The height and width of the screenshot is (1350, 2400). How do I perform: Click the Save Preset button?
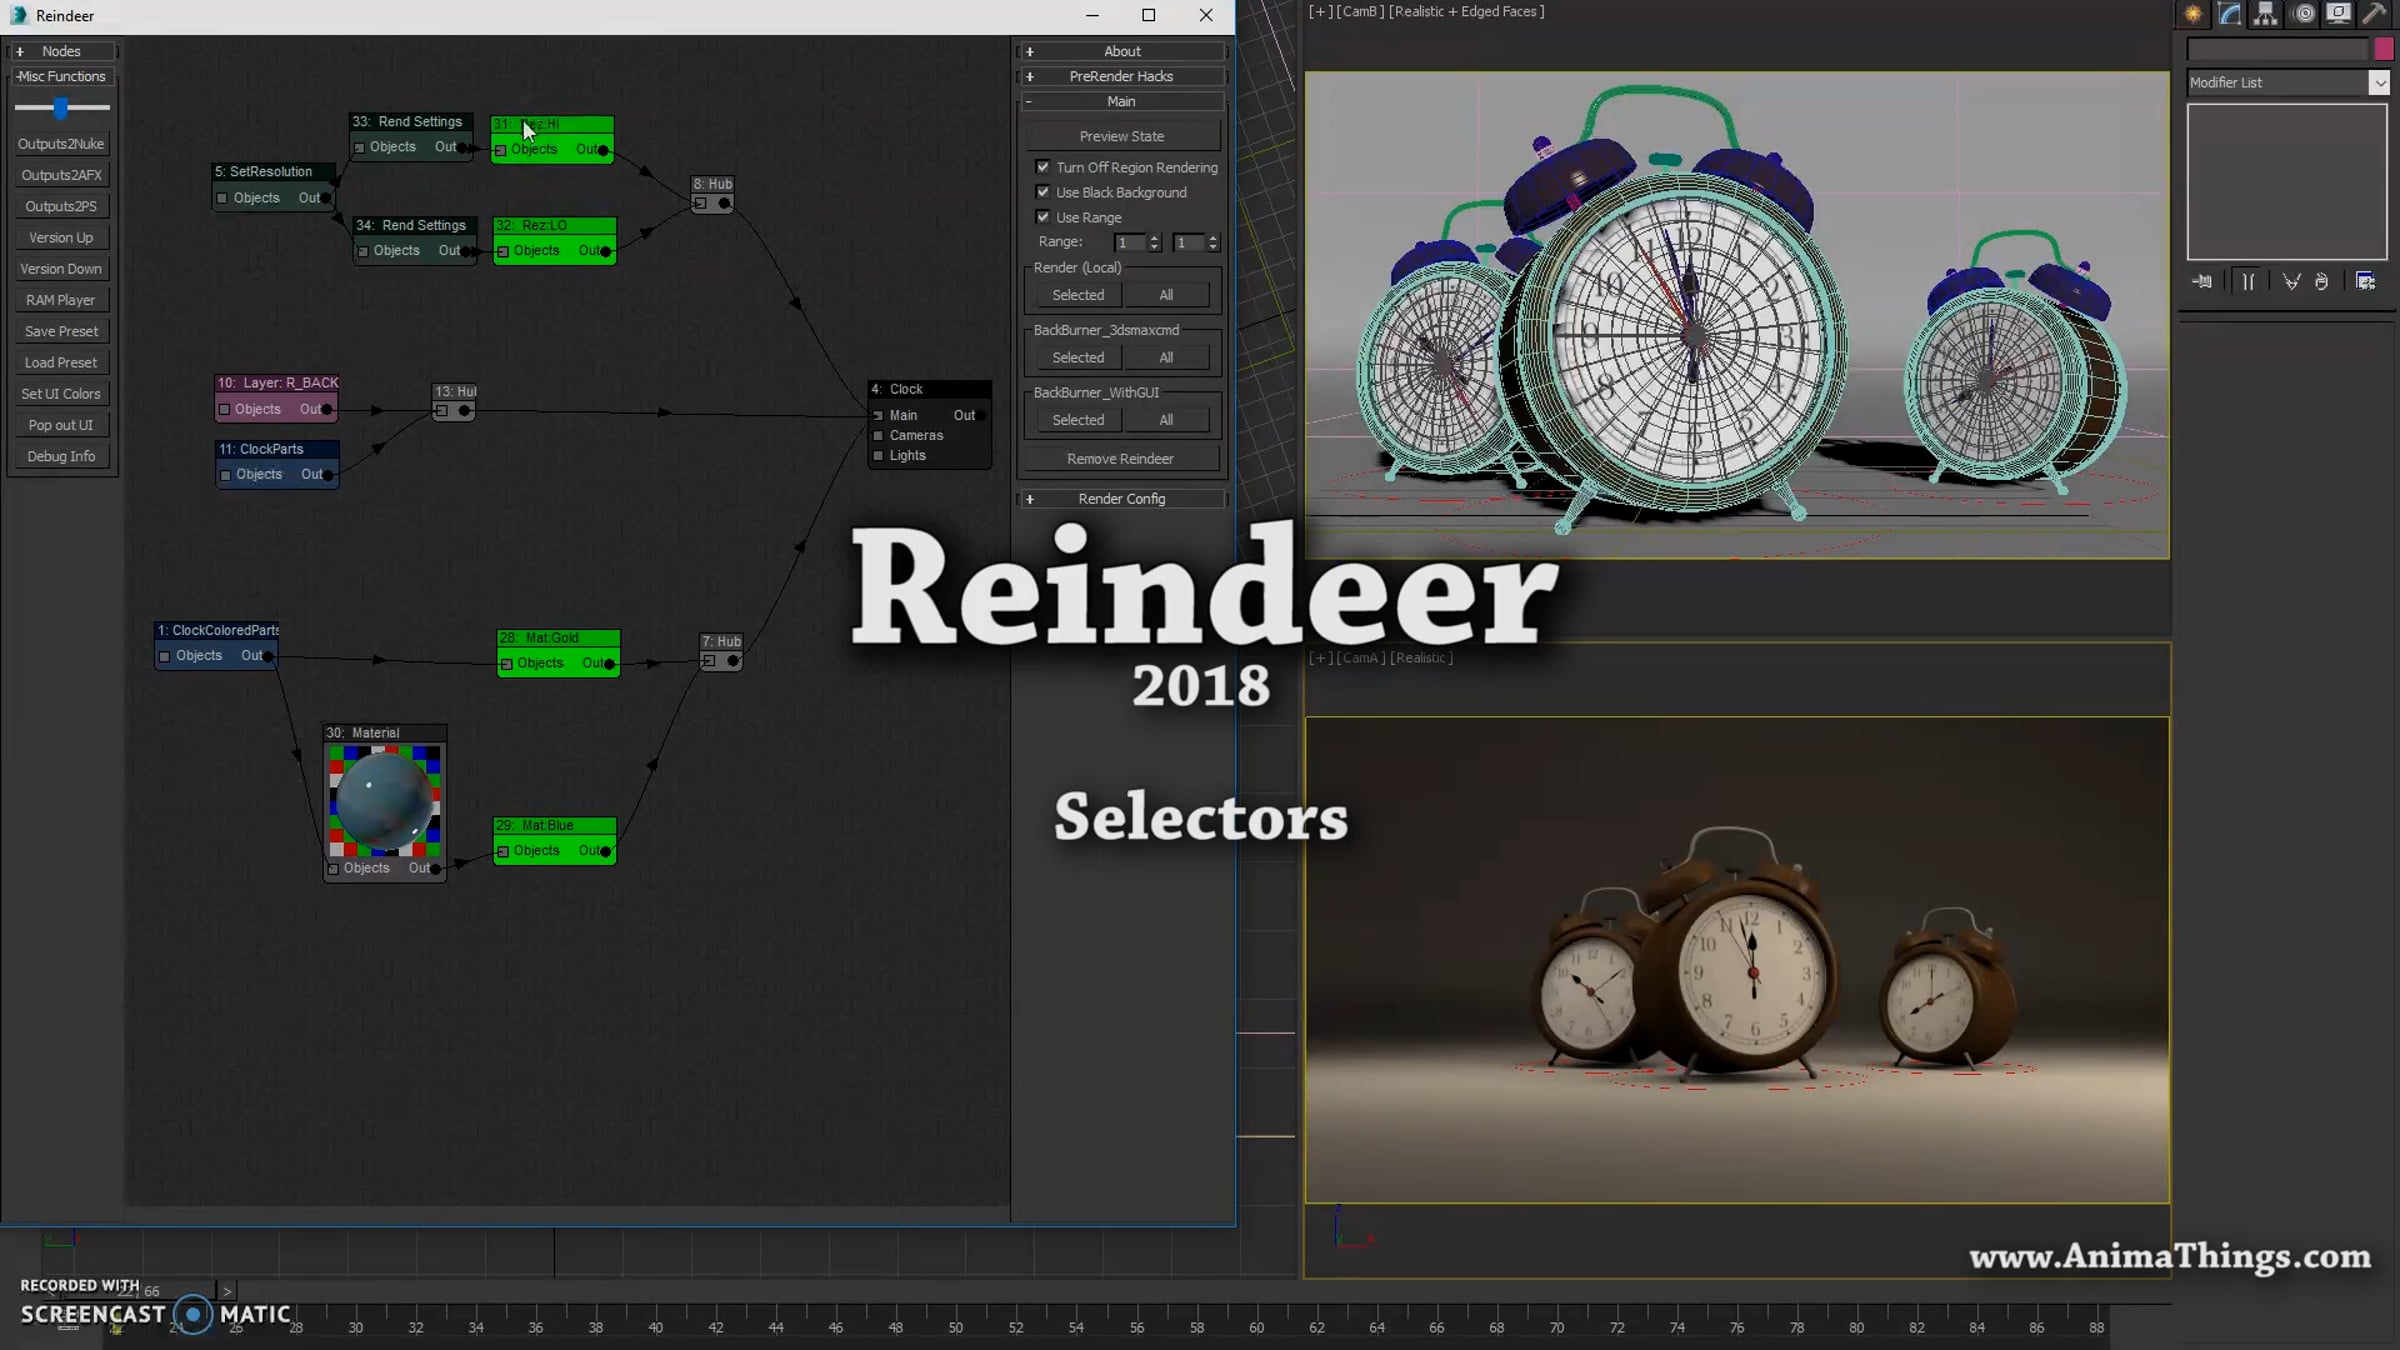(61, 332)
